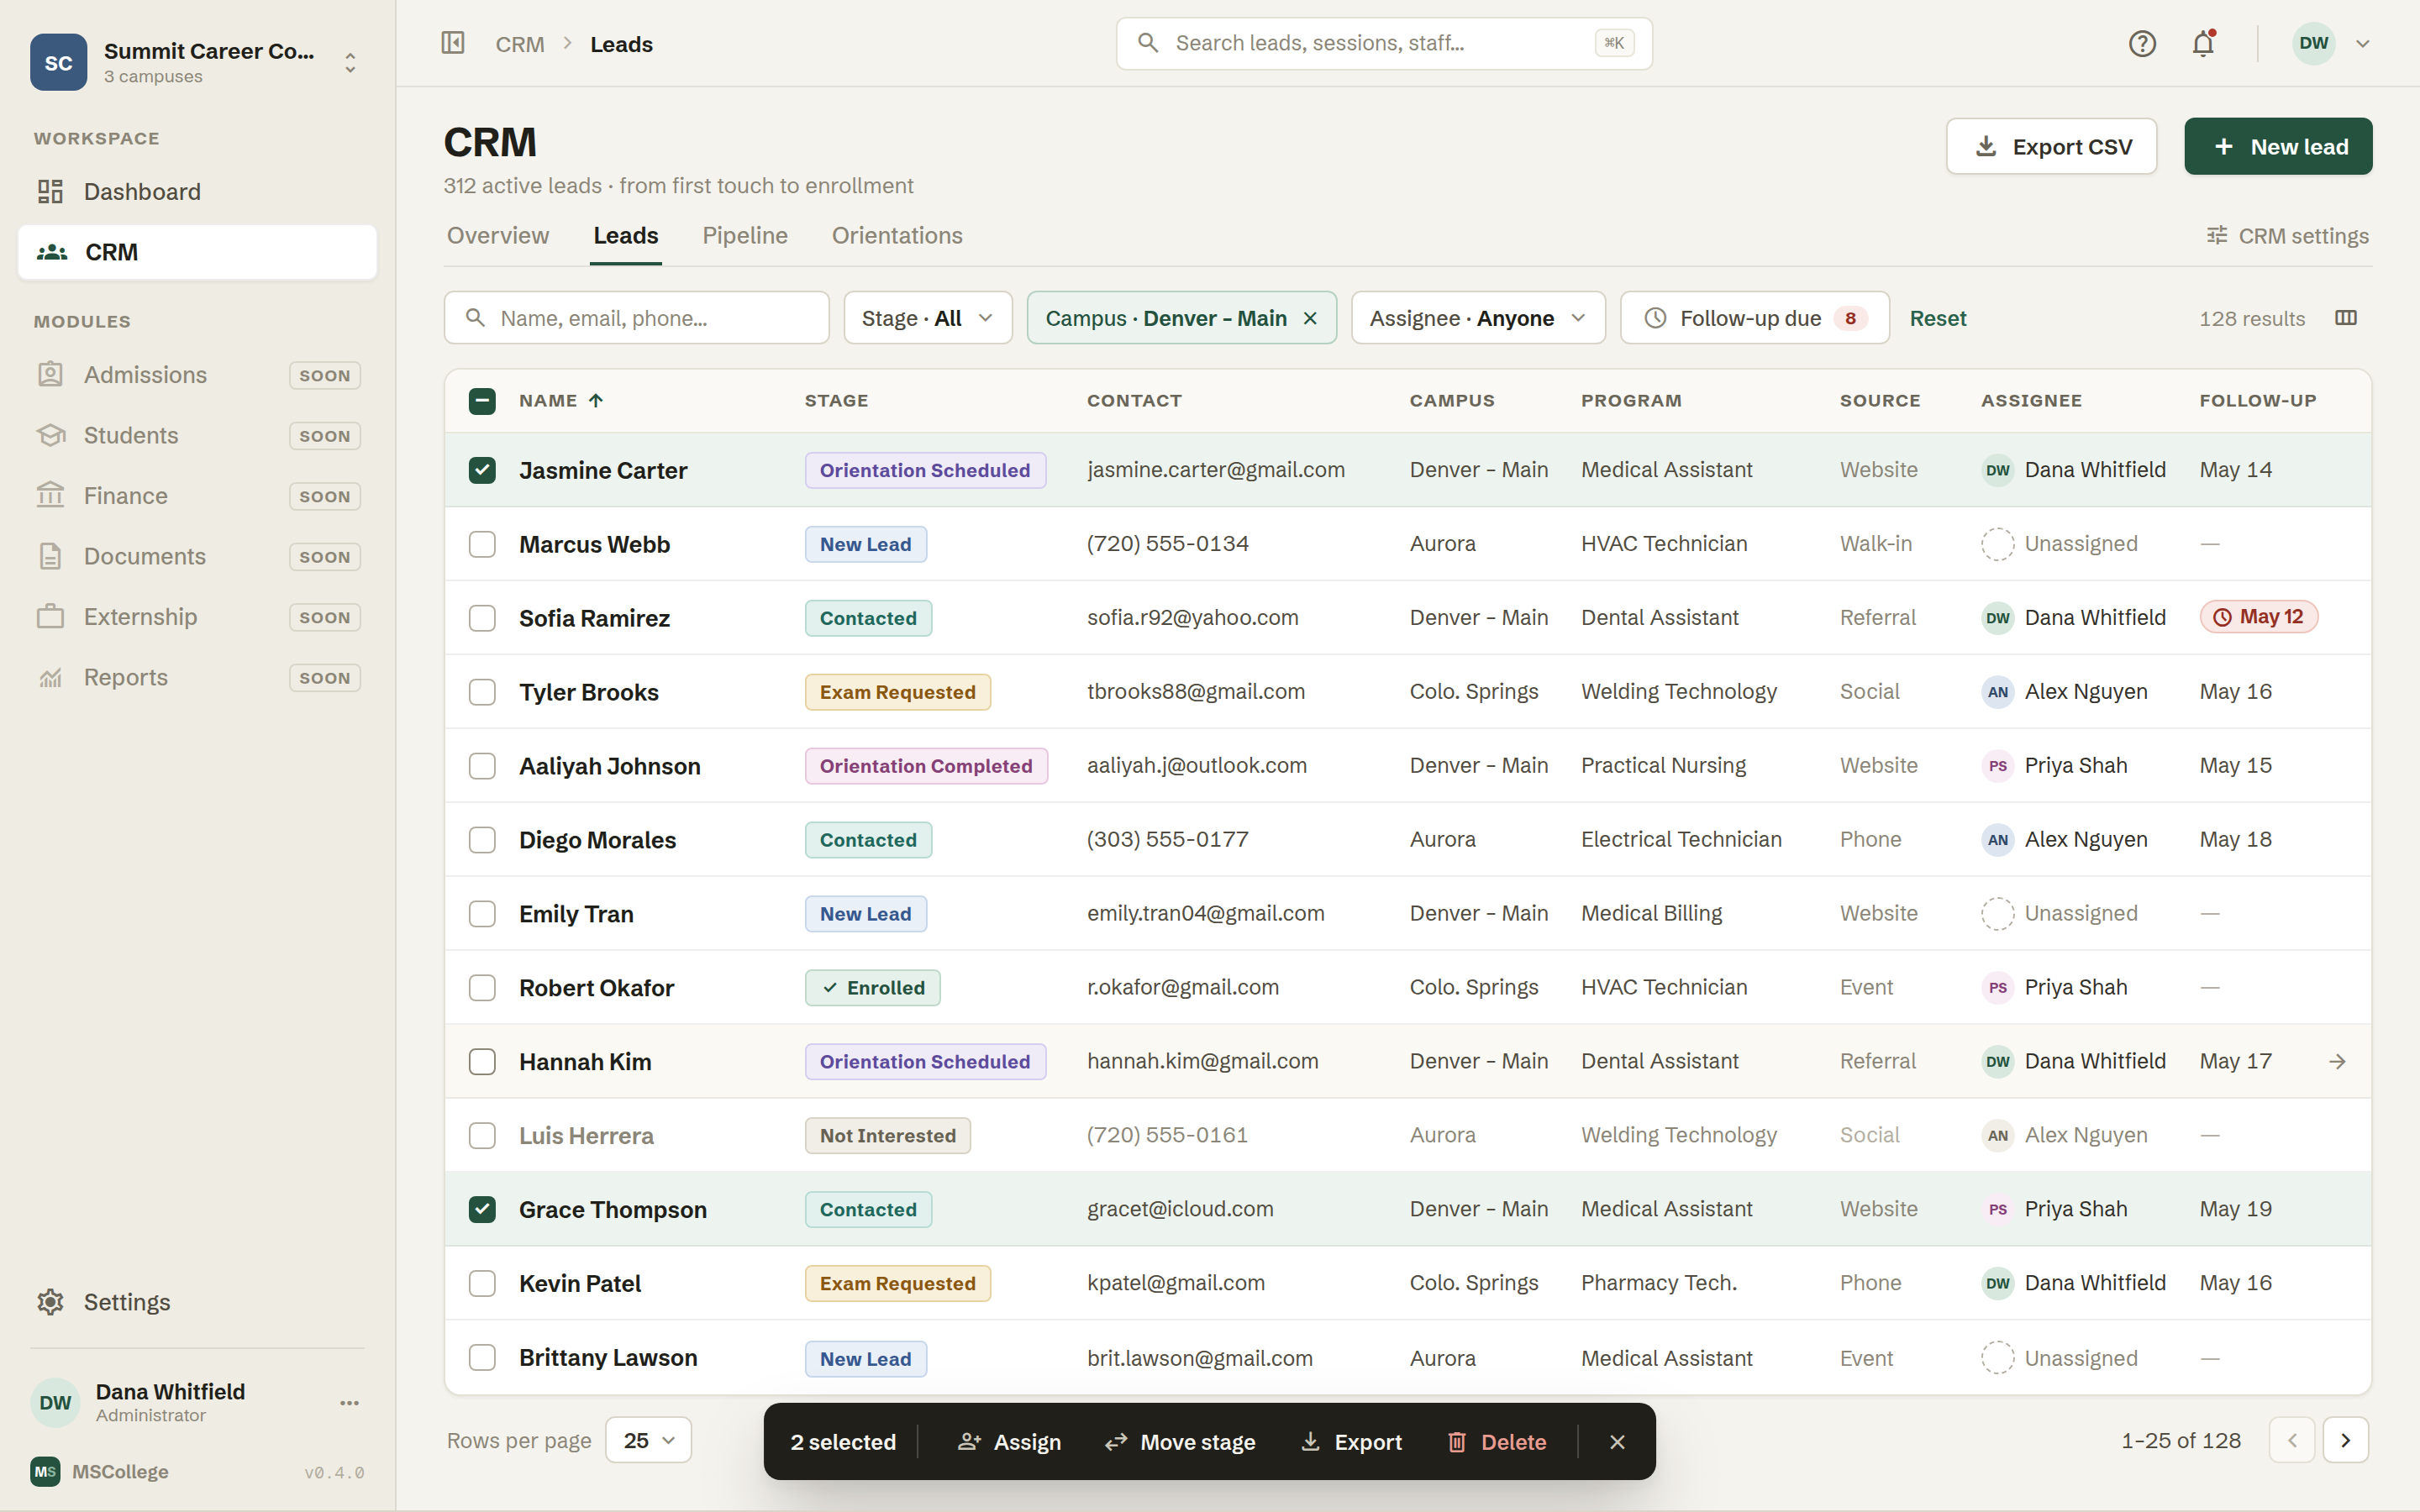Click Move stage in the bulk bar
2420x1512 pixels.
tap(1180, 1441)
